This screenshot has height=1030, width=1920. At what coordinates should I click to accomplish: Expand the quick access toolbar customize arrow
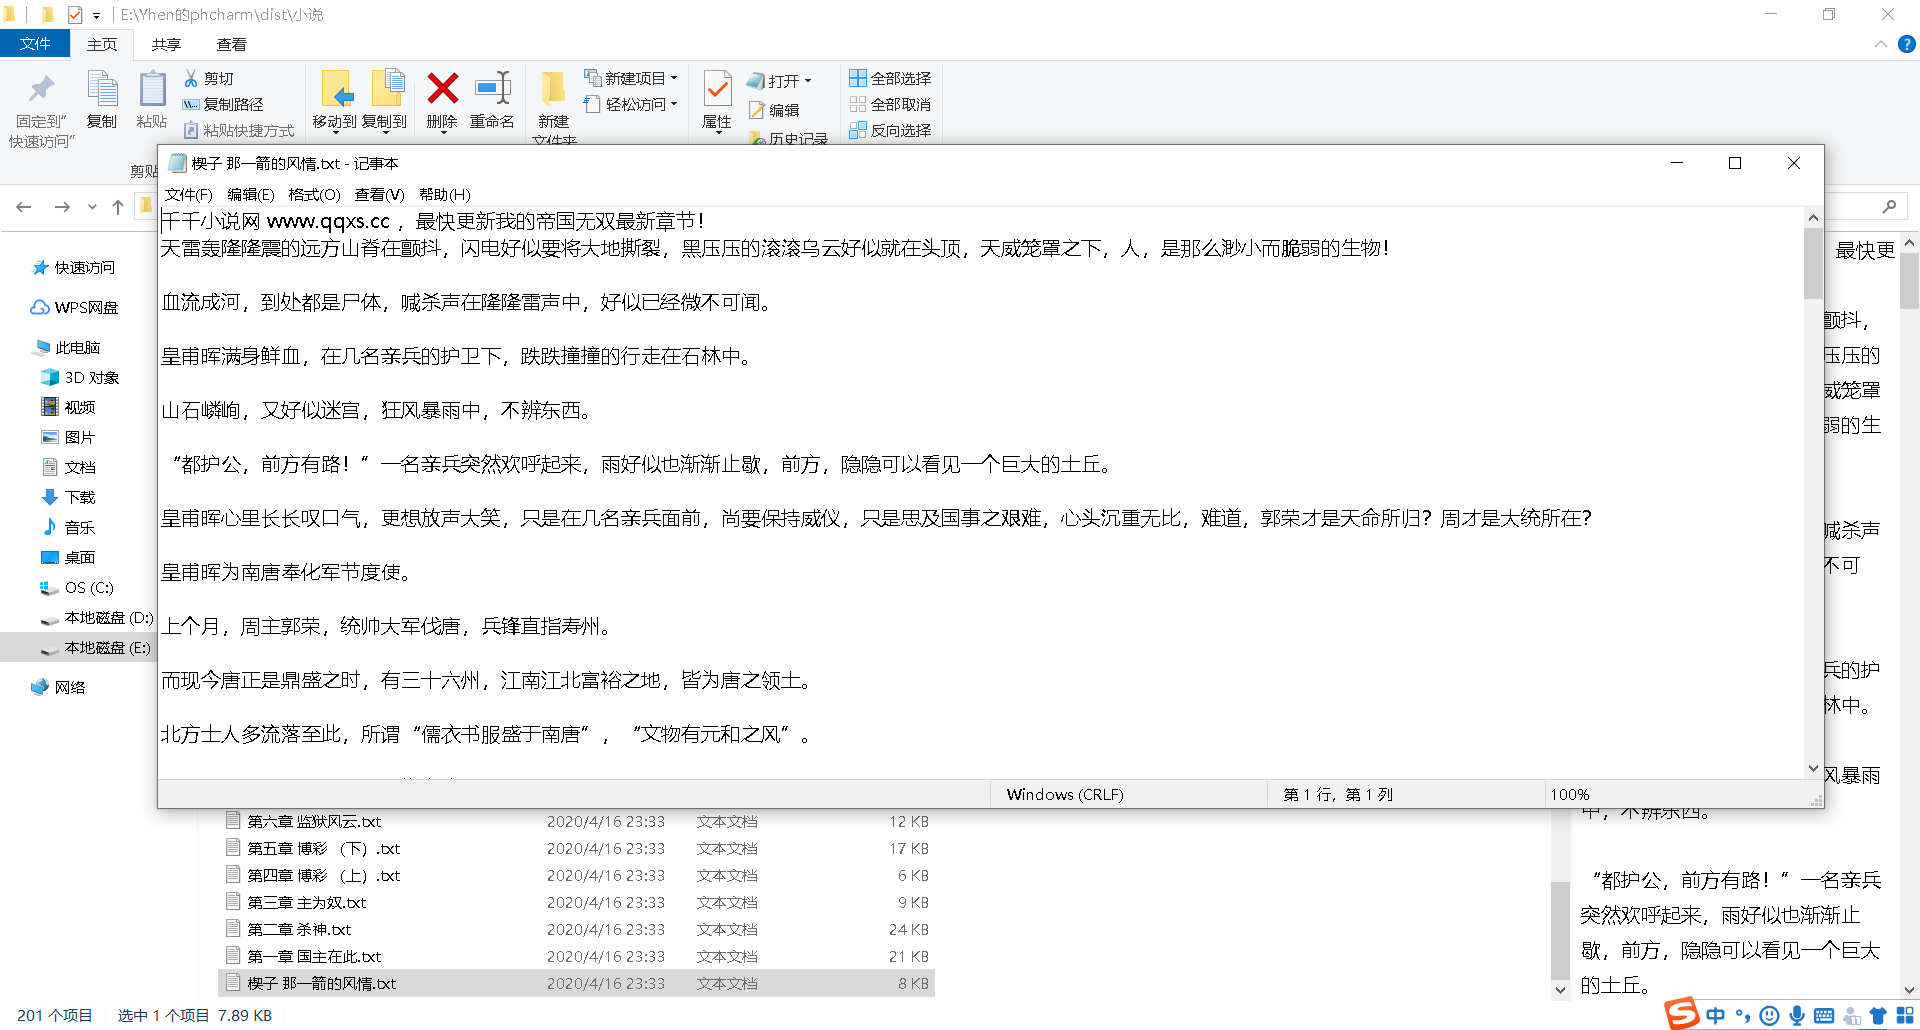[x=97, y=15]
